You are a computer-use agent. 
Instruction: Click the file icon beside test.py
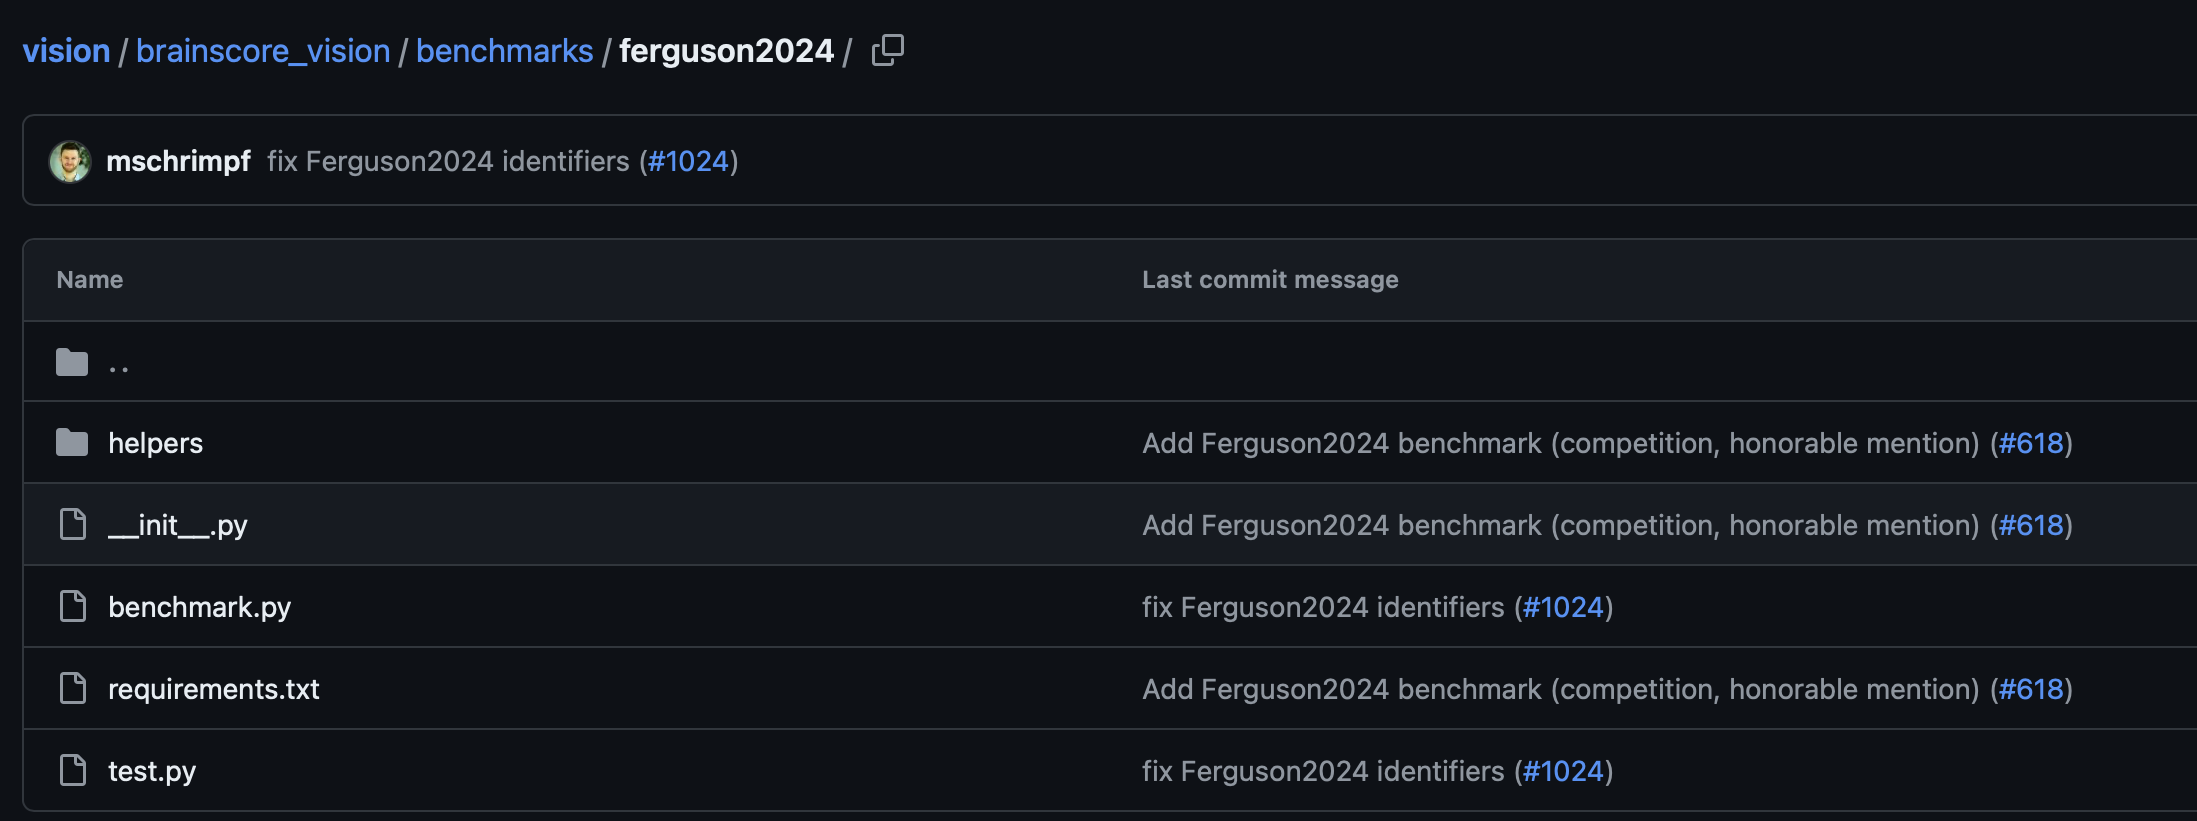tap(73, 770)
